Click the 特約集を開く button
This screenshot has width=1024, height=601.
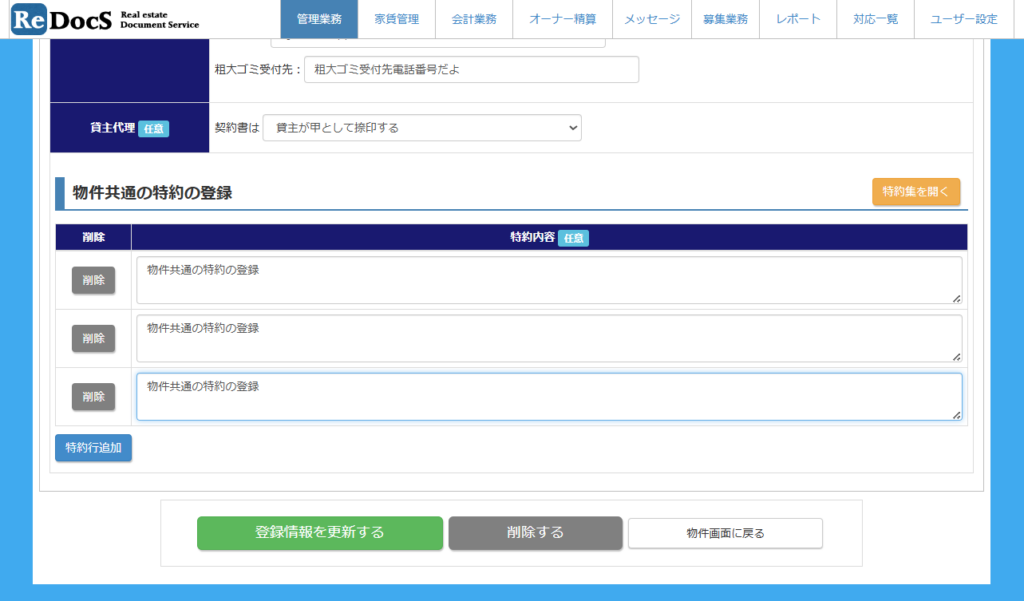click(916, 191)
